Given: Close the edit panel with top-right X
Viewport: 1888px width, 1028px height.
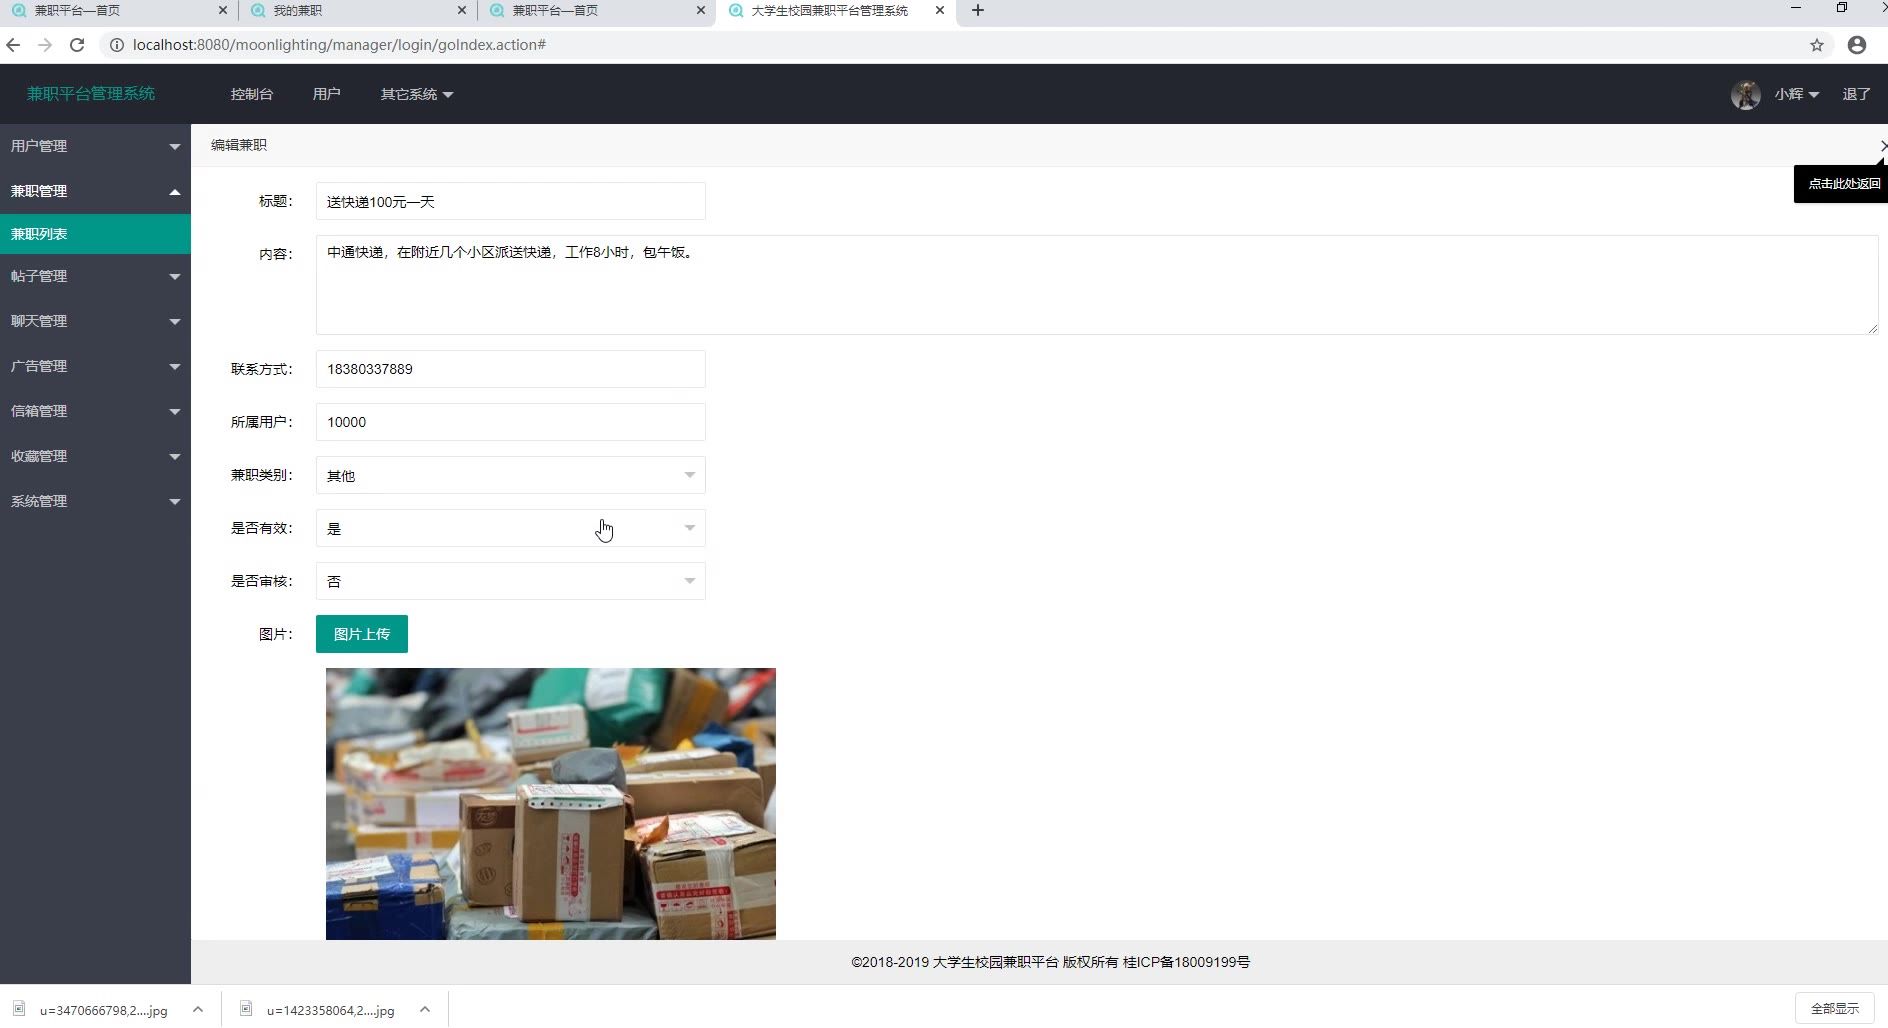Looking at the screenshot, I should tap(1882, 146).
